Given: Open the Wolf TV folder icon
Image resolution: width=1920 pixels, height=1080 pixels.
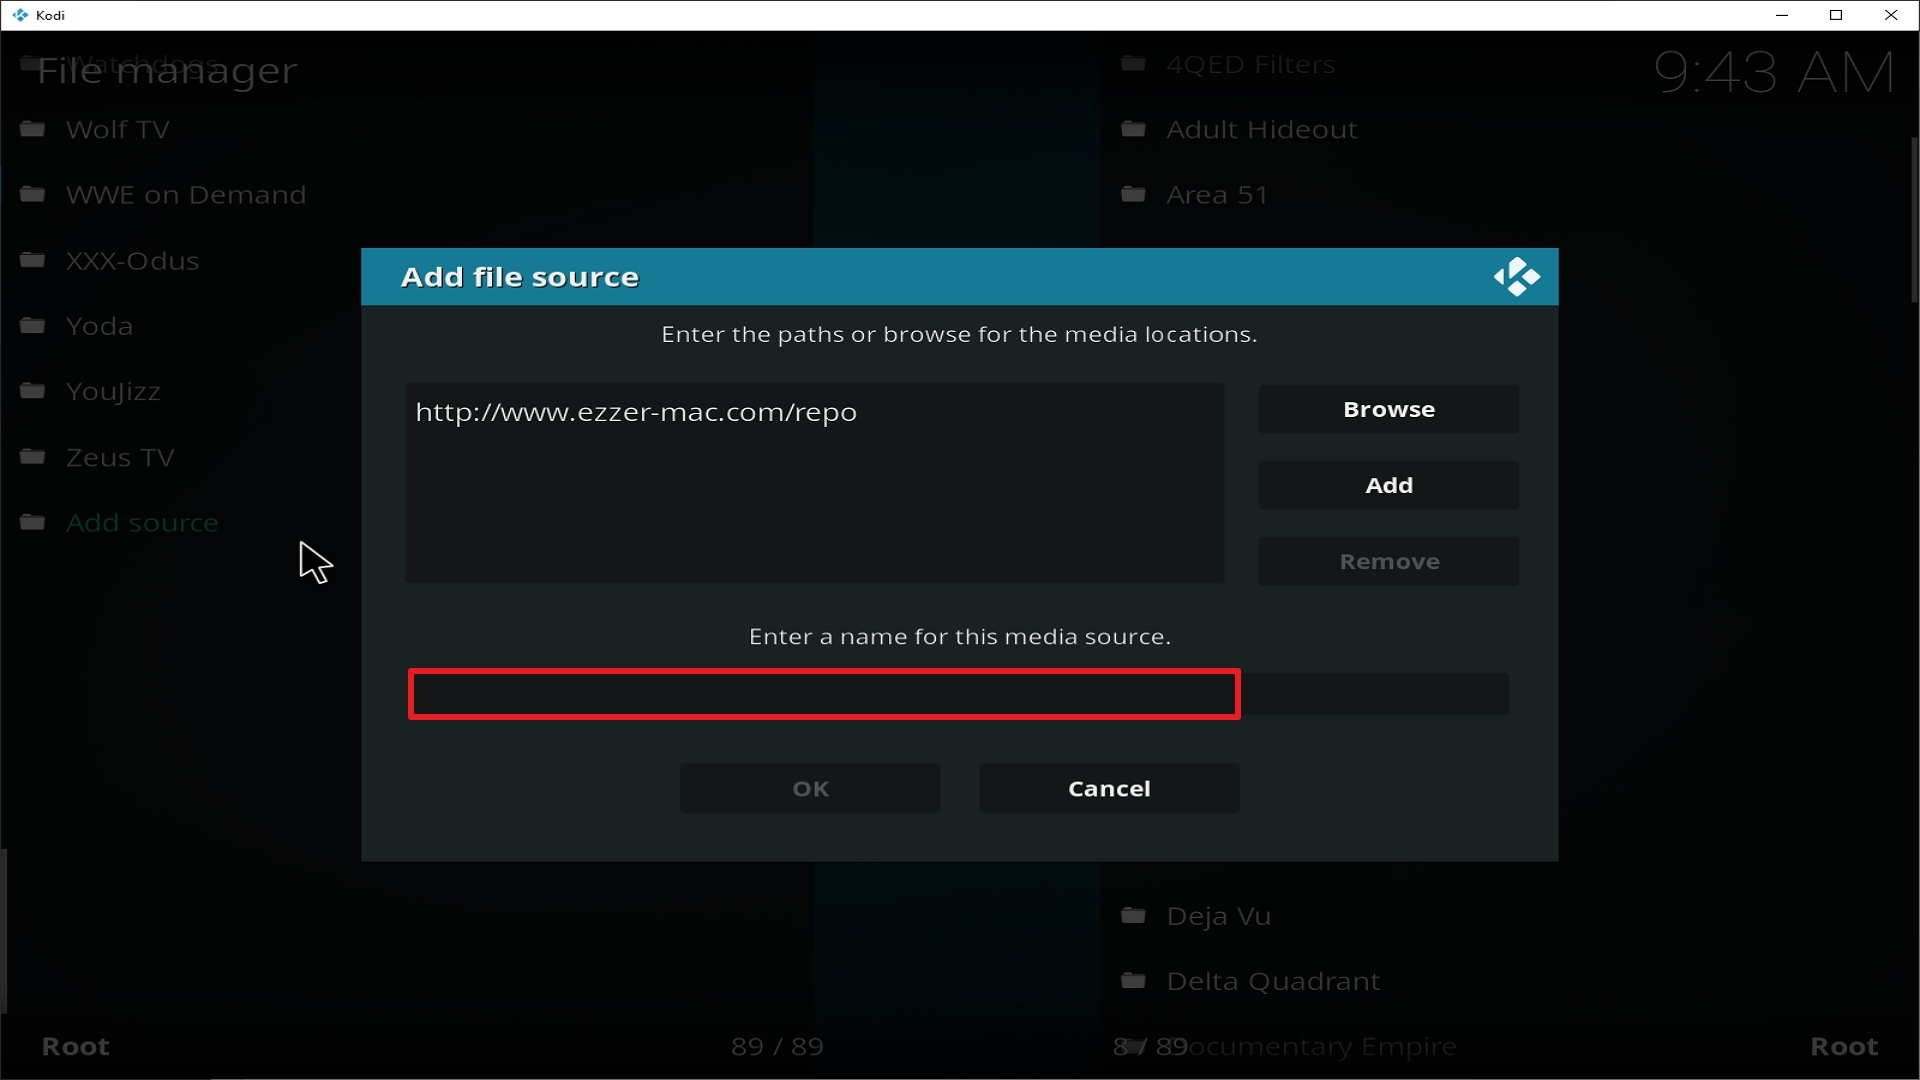Looking at the screenshot, I should point(33,129).
